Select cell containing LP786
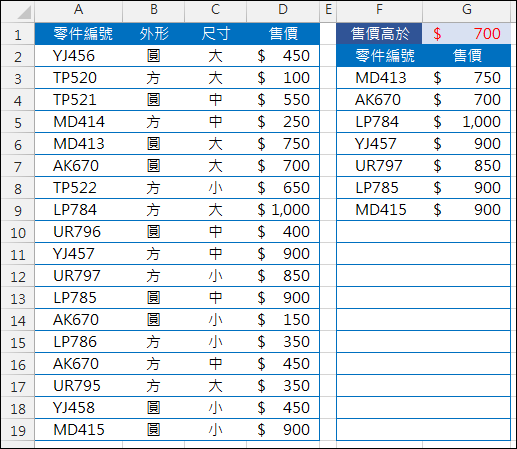517x449 pixels. 79,342
